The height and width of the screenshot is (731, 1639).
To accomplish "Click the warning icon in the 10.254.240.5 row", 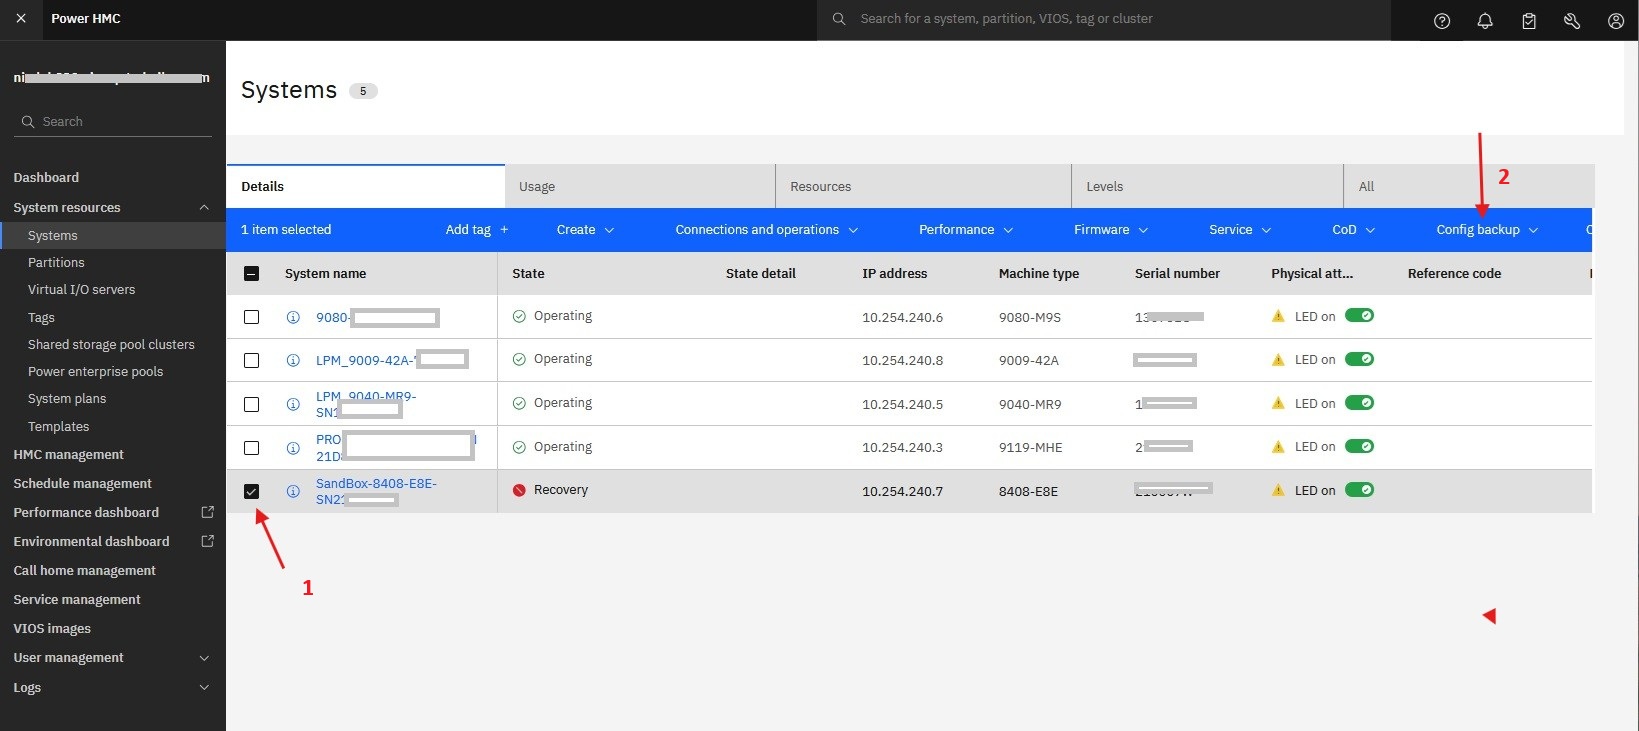I will coord(1278,403).
